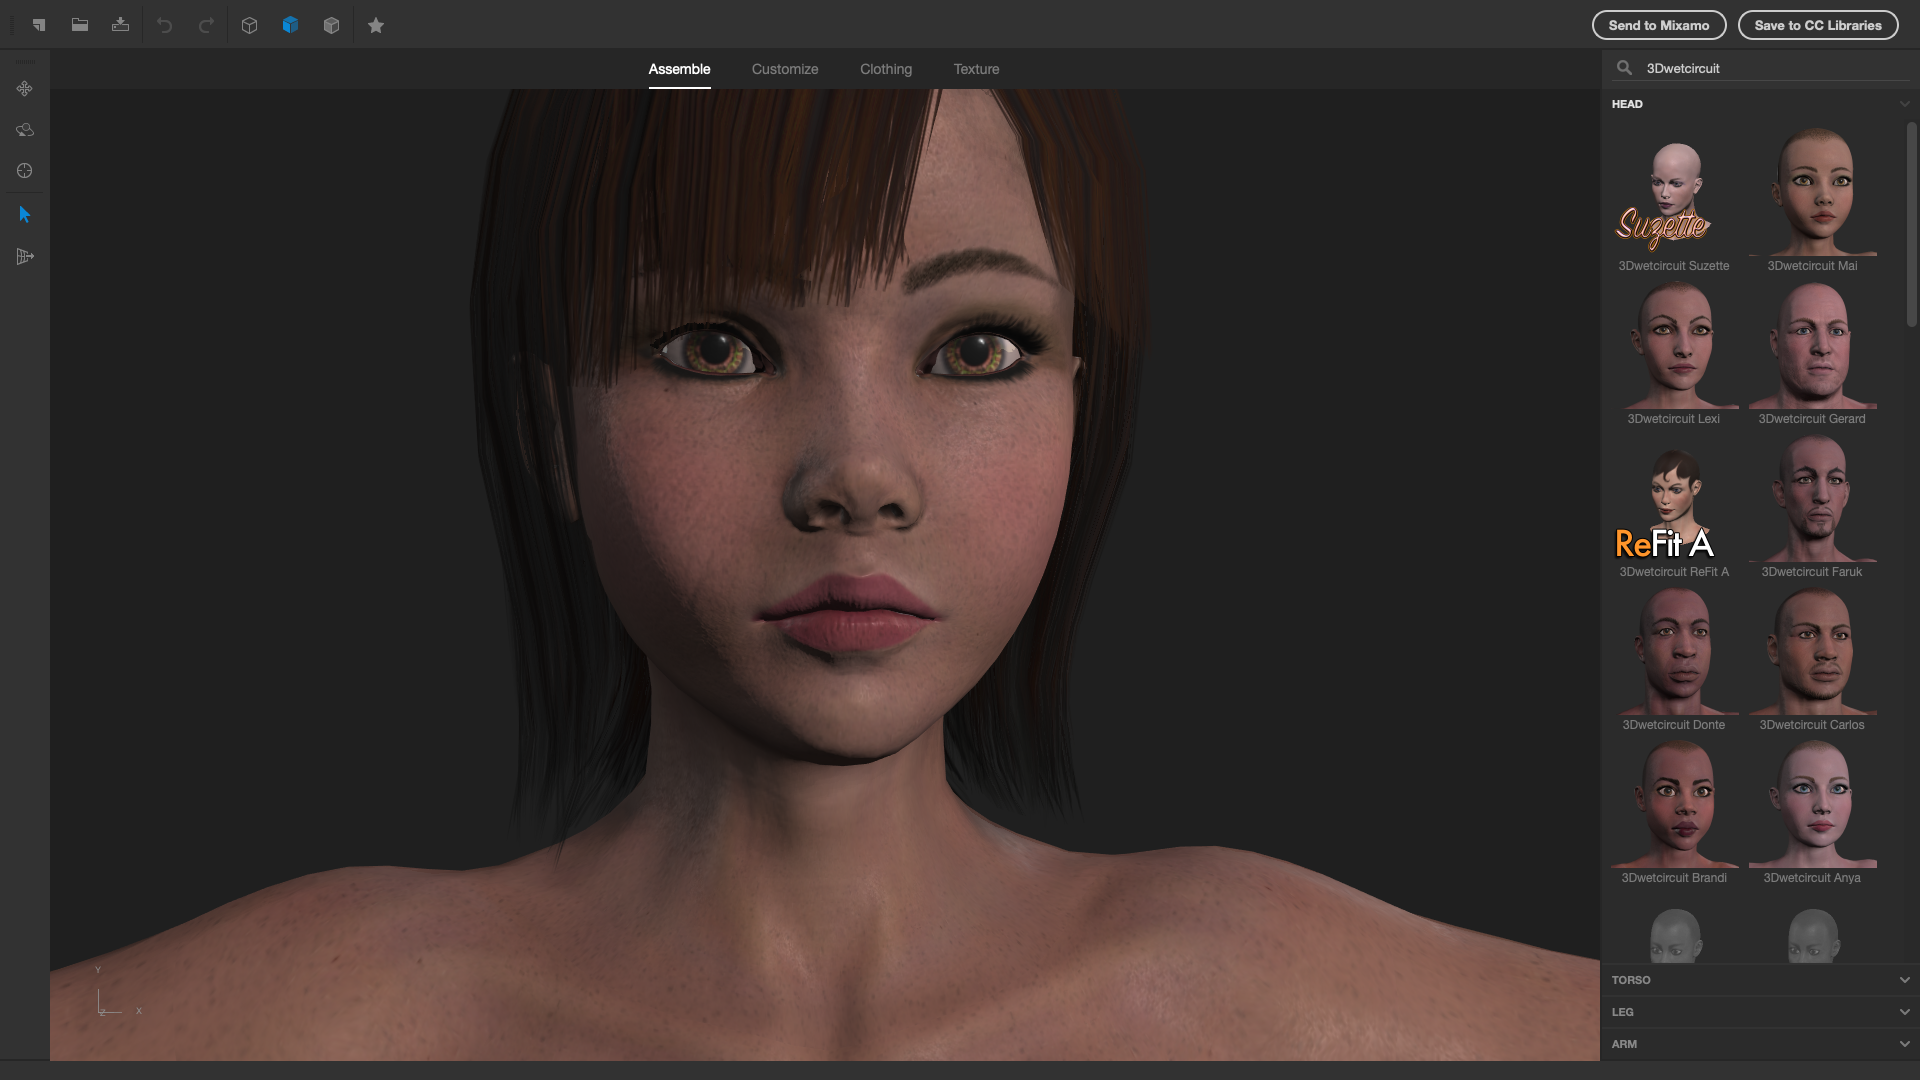
Task: Select the blue textured cube view mode
Action: coord(291,25)
